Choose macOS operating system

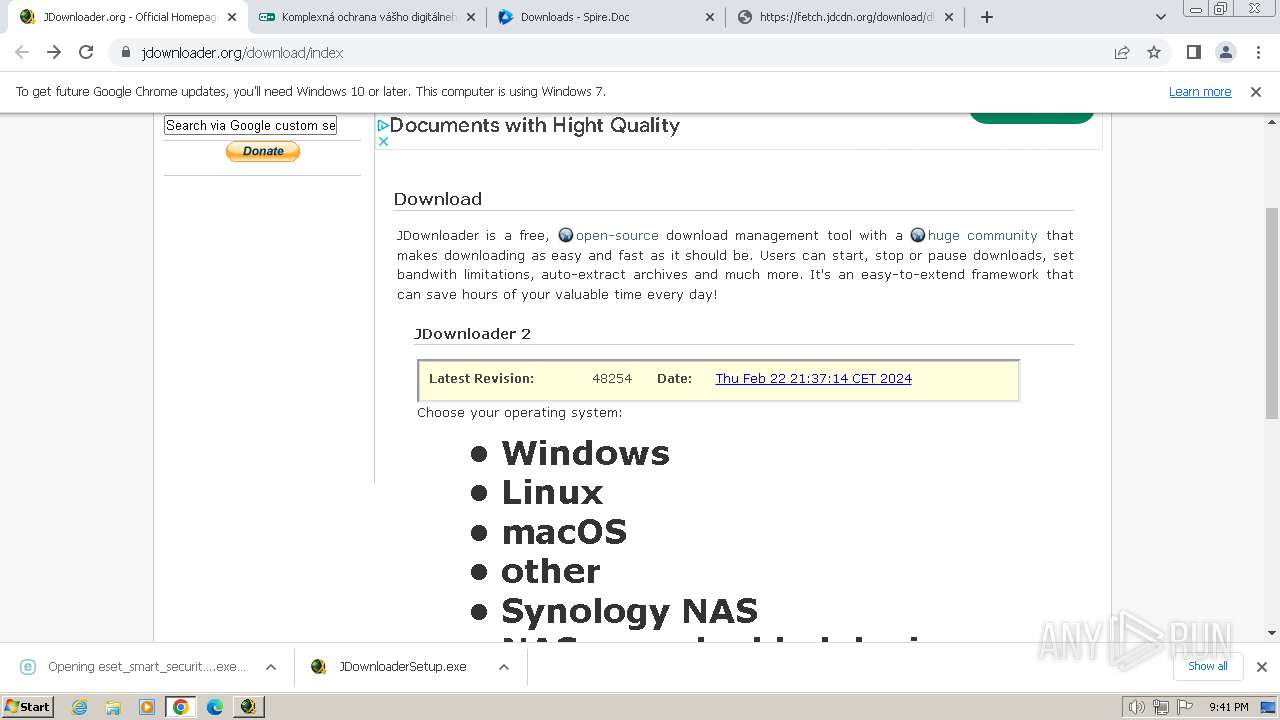pos(564,532)
